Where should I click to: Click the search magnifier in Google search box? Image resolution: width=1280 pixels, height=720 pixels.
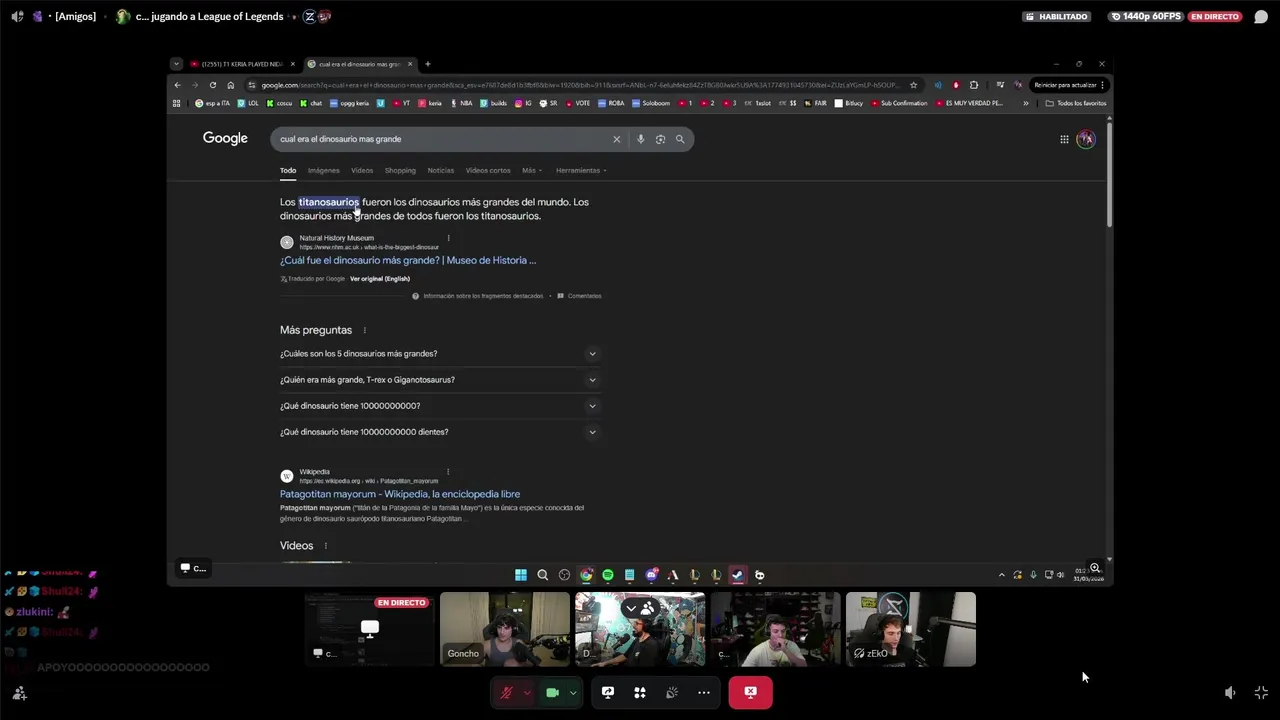point(680,139)
